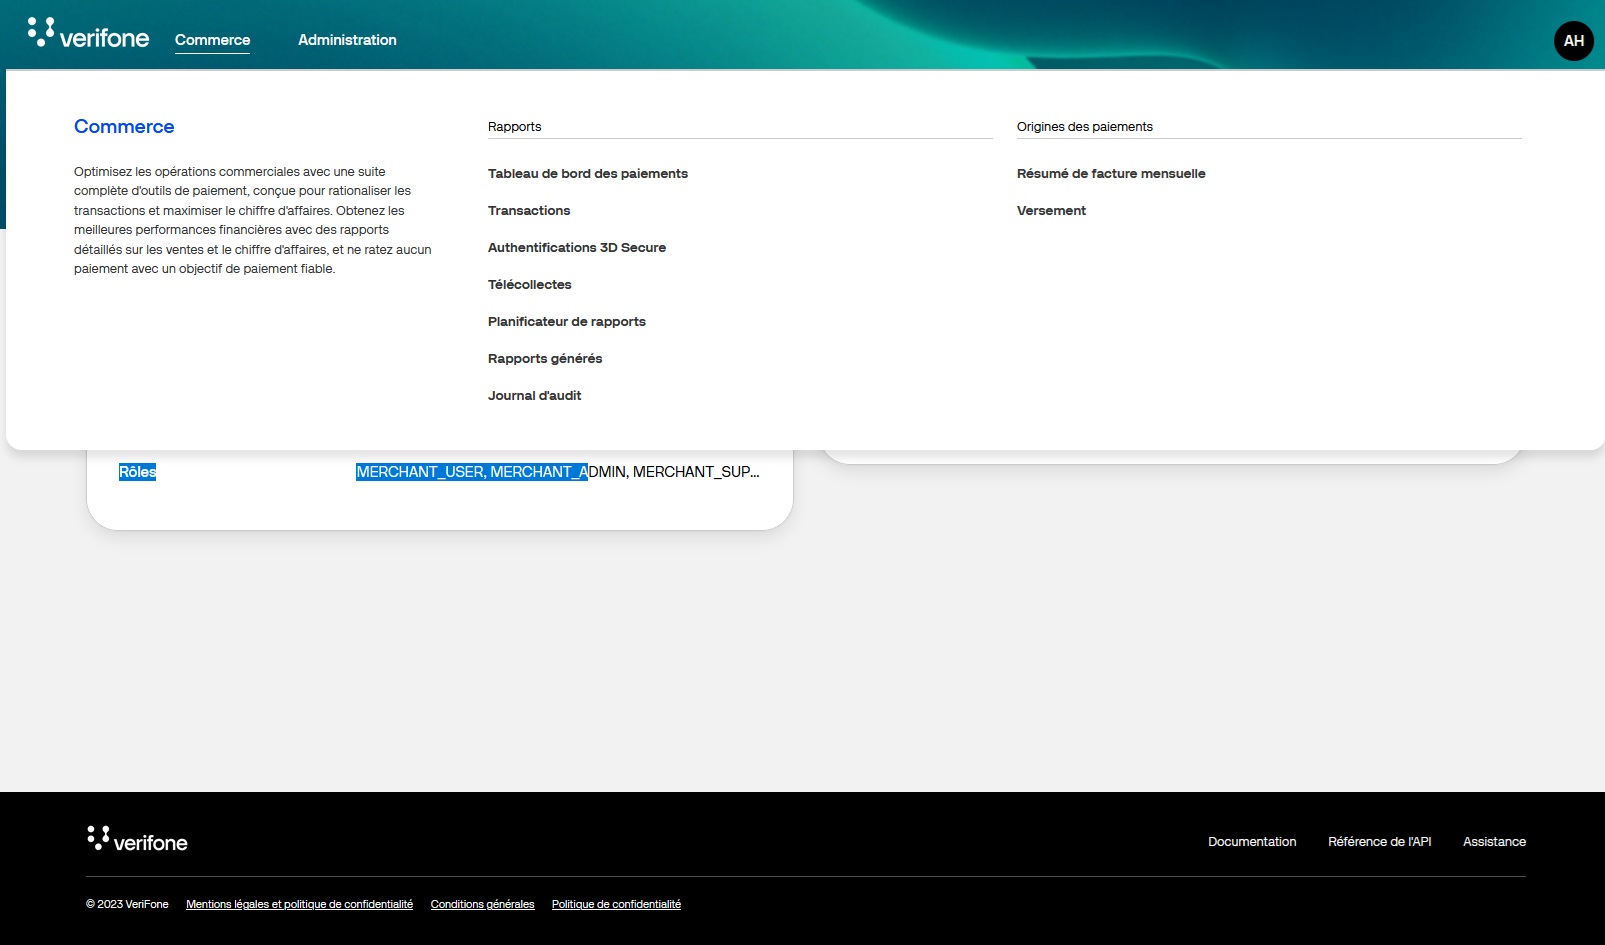Open Journal d'audit
Image resolution: width=1605 pixels, height=945 pixels.
coord(534,396)
